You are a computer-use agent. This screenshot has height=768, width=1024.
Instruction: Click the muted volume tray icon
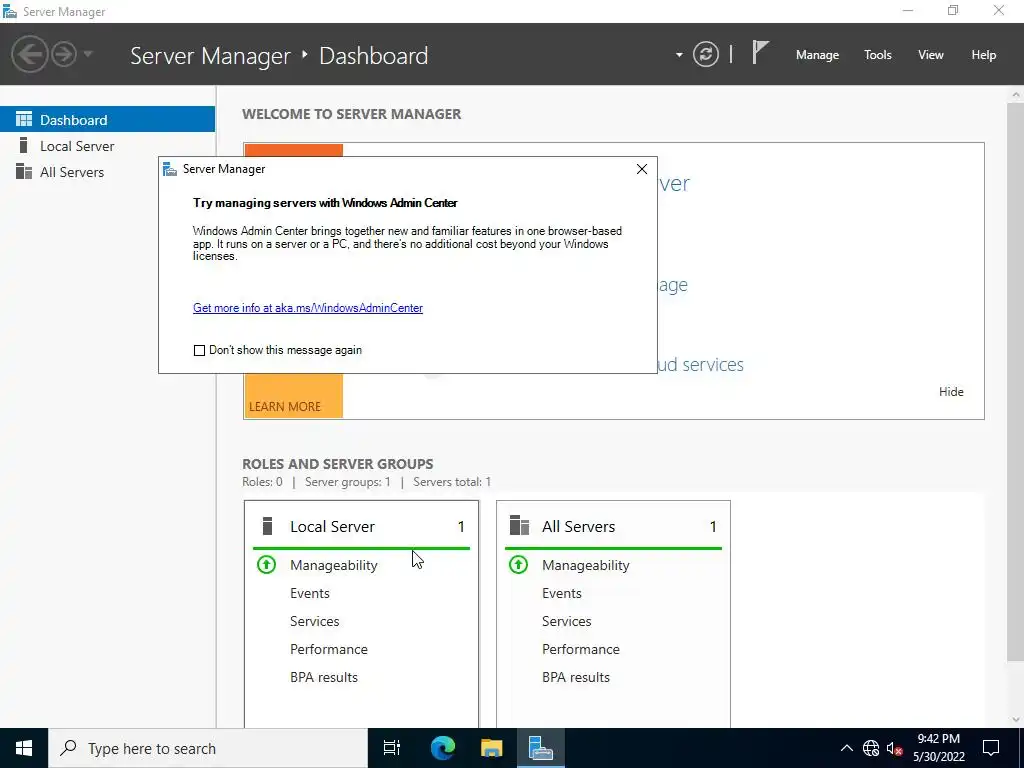tap(894, 748)
